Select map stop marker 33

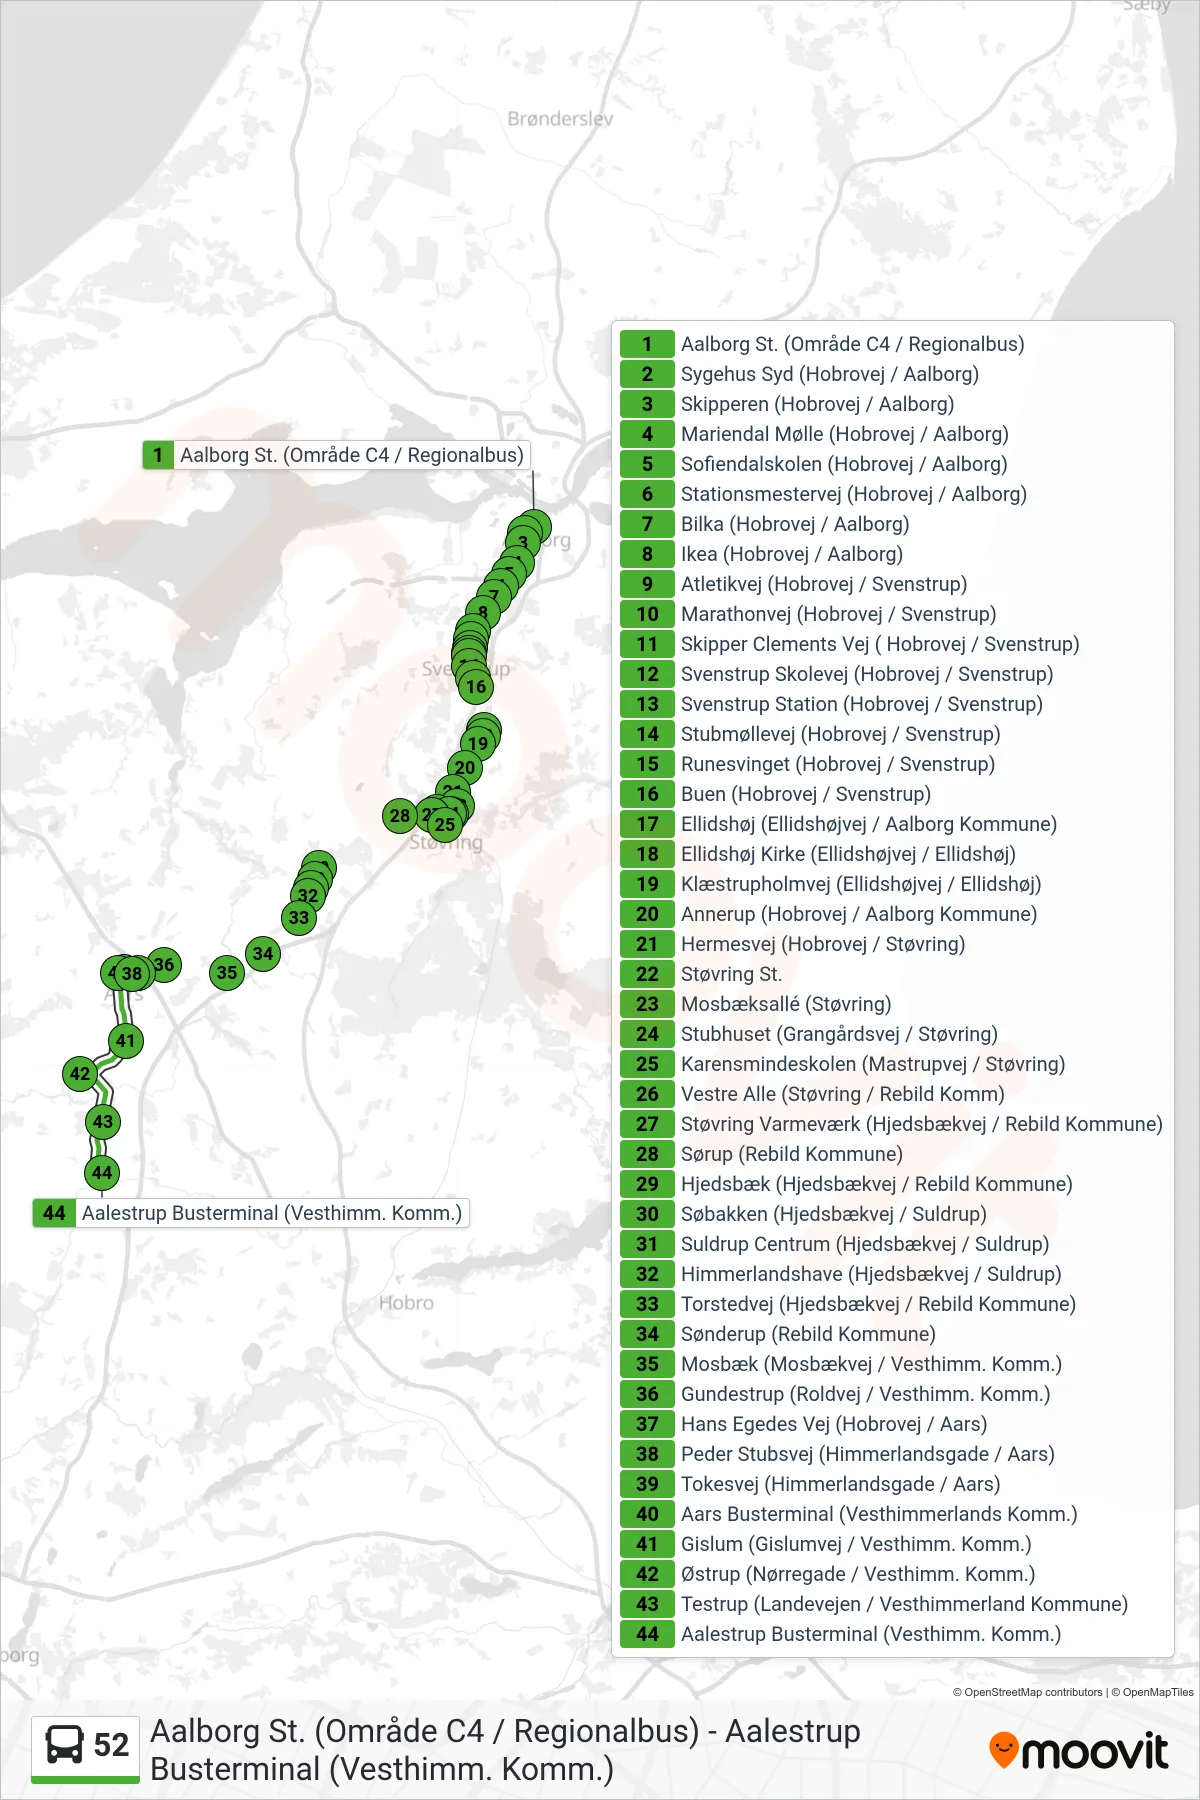click(299, 917)
